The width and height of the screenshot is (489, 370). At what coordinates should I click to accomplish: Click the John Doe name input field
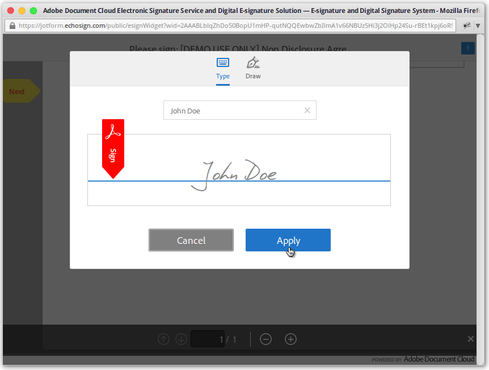(240, 110)
